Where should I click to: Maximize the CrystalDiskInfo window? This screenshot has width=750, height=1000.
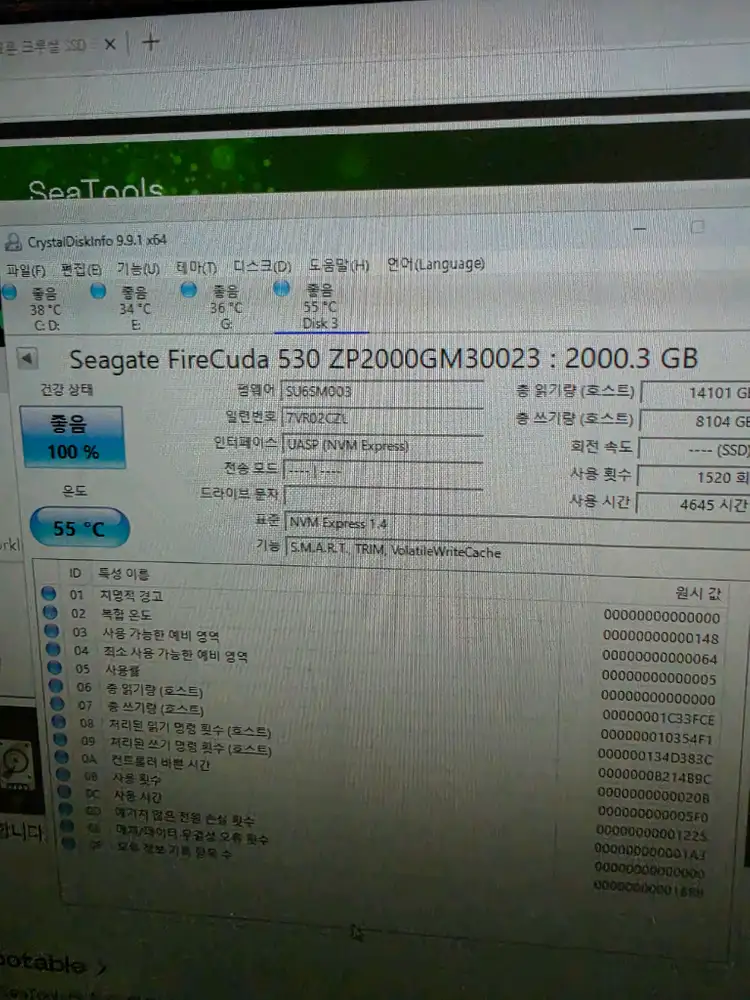tap(697, 226)
